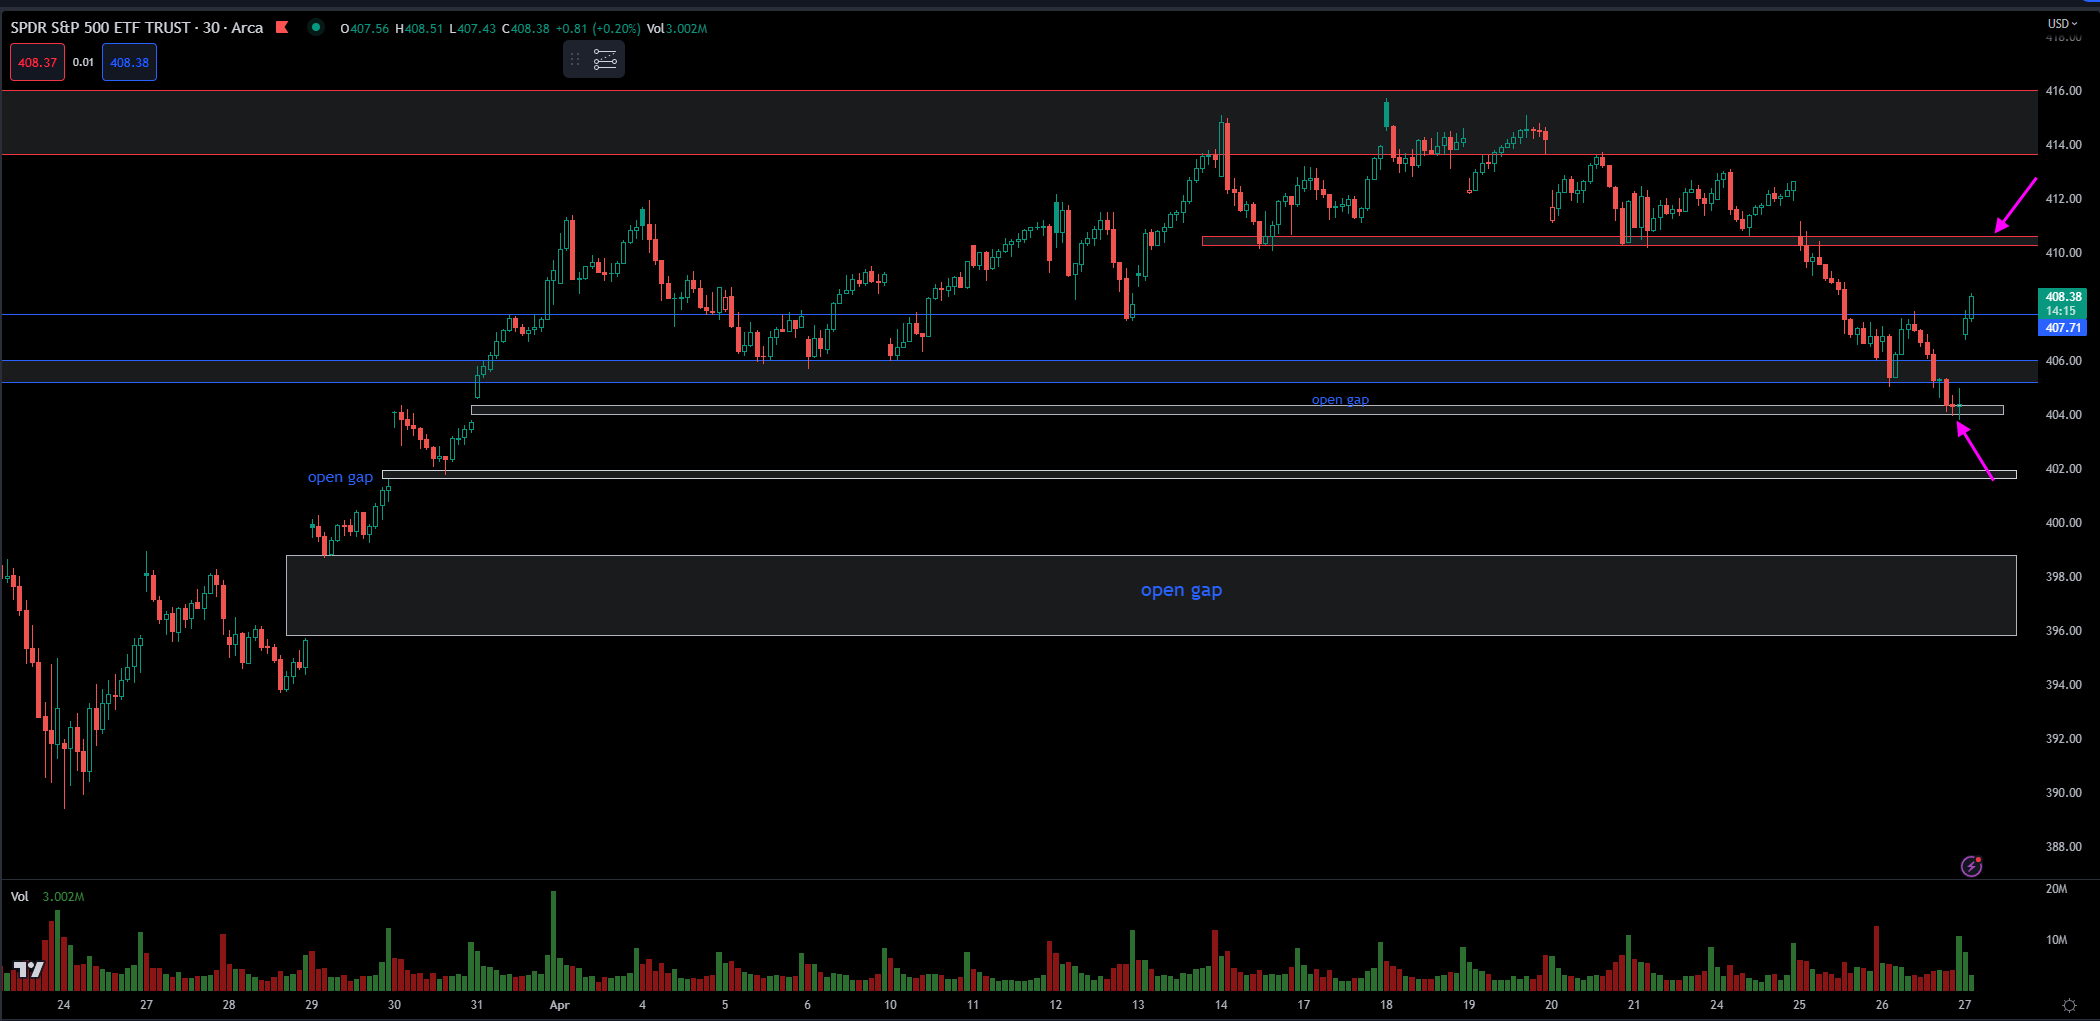Screen dimensions: 2100x1021
Task: Click the 21 date label on time axis
Action: (1634, 1005)
